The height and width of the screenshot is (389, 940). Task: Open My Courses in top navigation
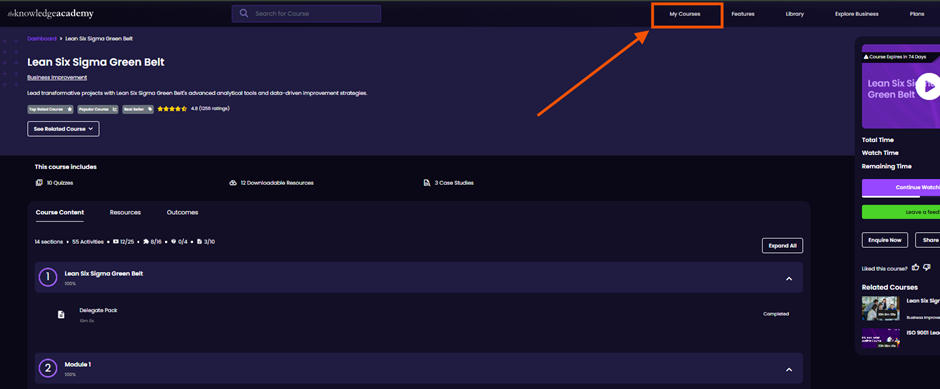[685, 14]
